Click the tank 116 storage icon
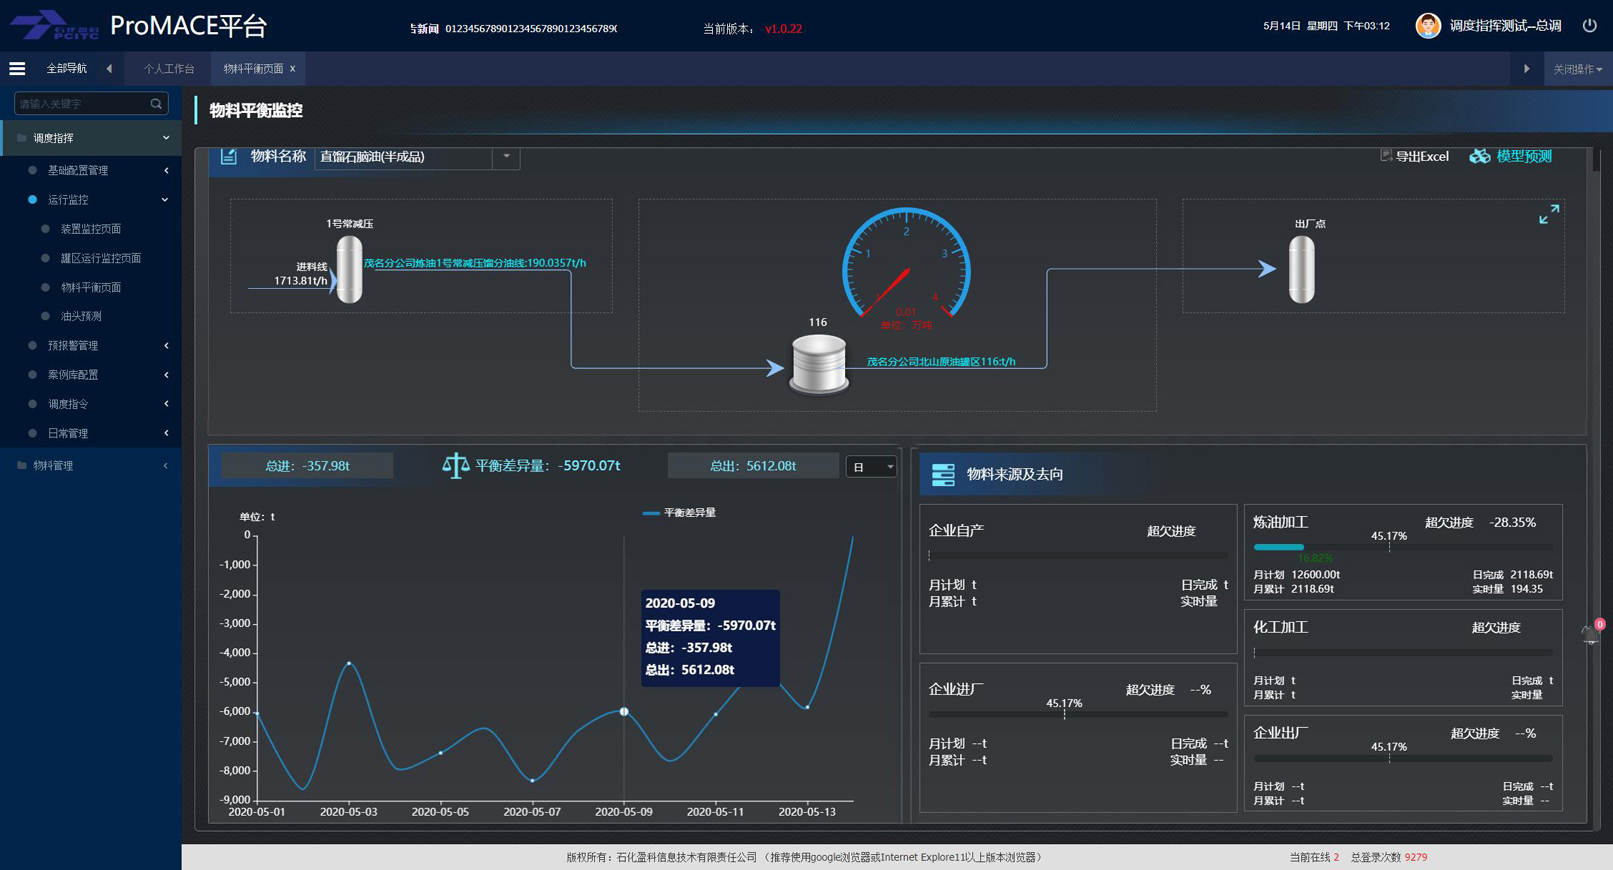Screen dimensions: 1613x870 818,364
